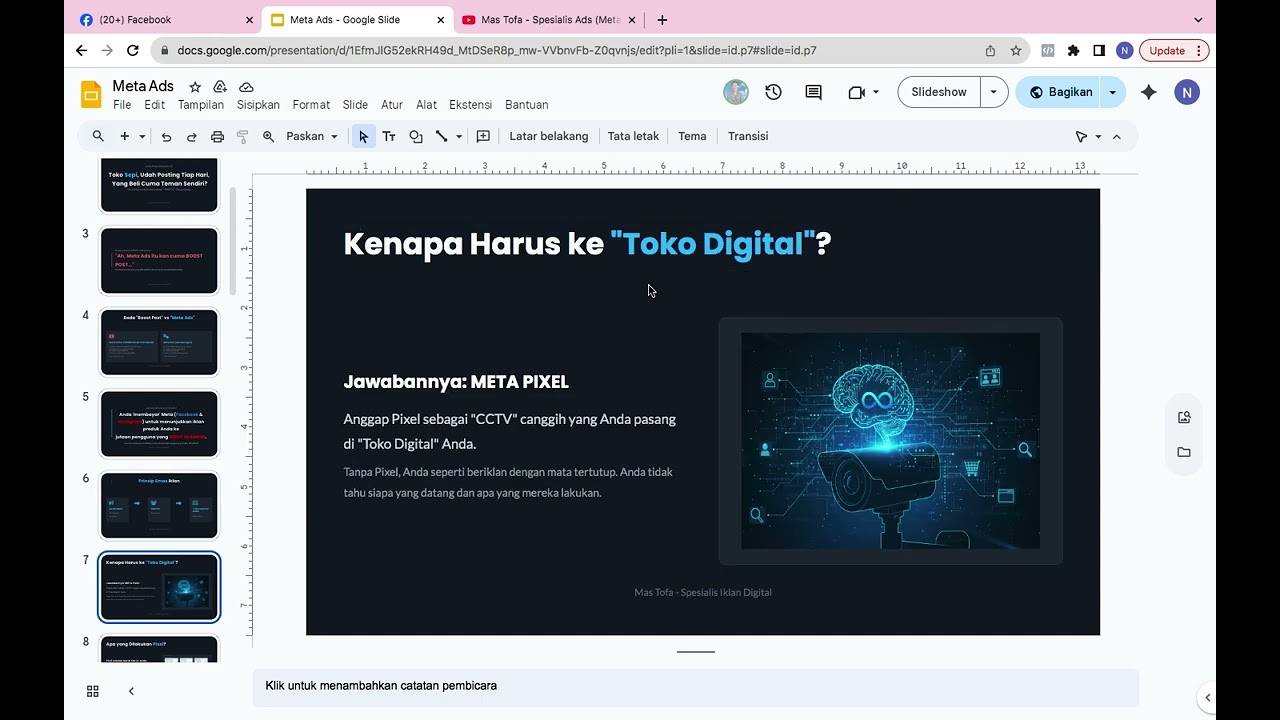This screenshot has width=1280, height=720.
Task: Open the Ekstensi menu
Action: 470,105
